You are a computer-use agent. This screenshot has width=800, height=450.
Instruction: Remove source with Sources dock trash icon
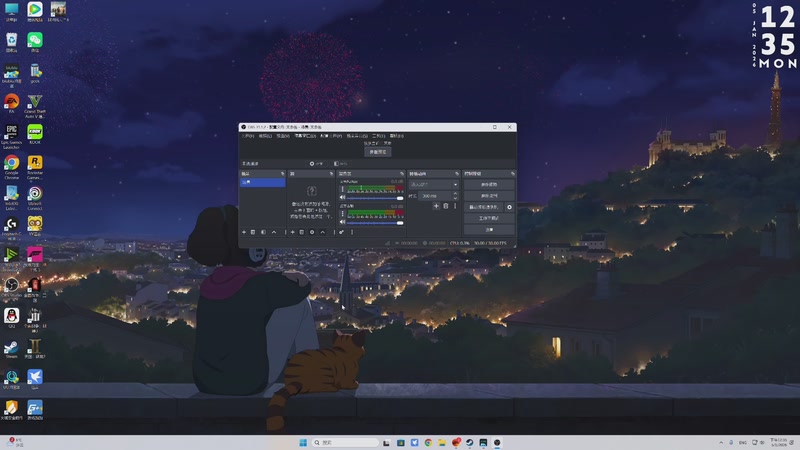(302, 232)
